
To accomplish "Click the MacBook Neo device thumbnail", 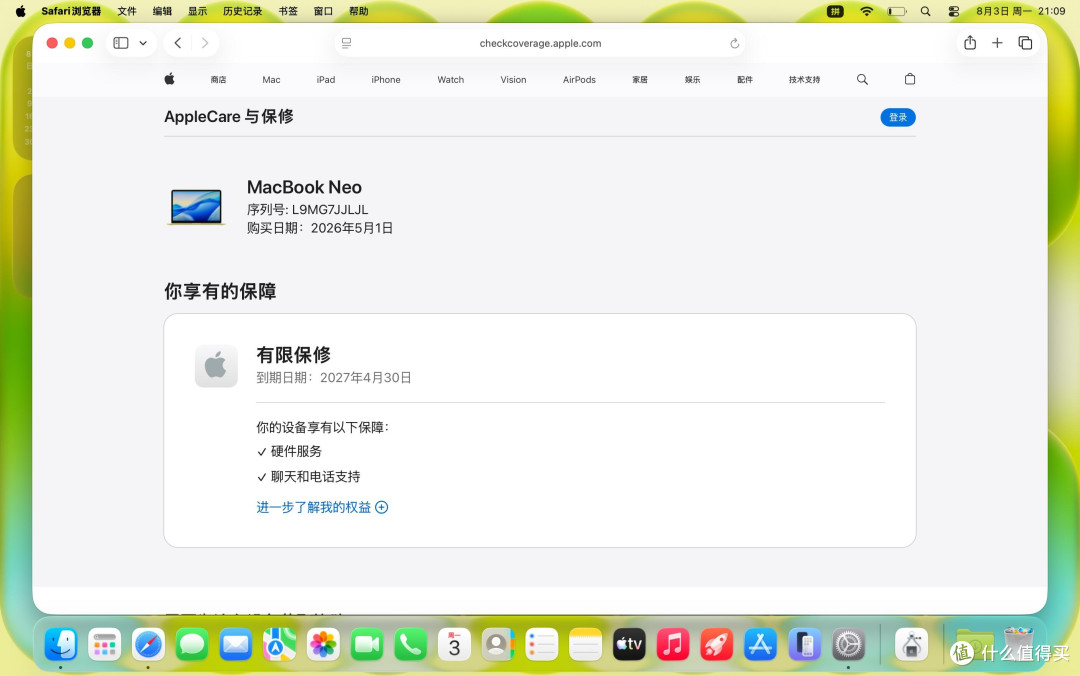I will tap(196, 207).
